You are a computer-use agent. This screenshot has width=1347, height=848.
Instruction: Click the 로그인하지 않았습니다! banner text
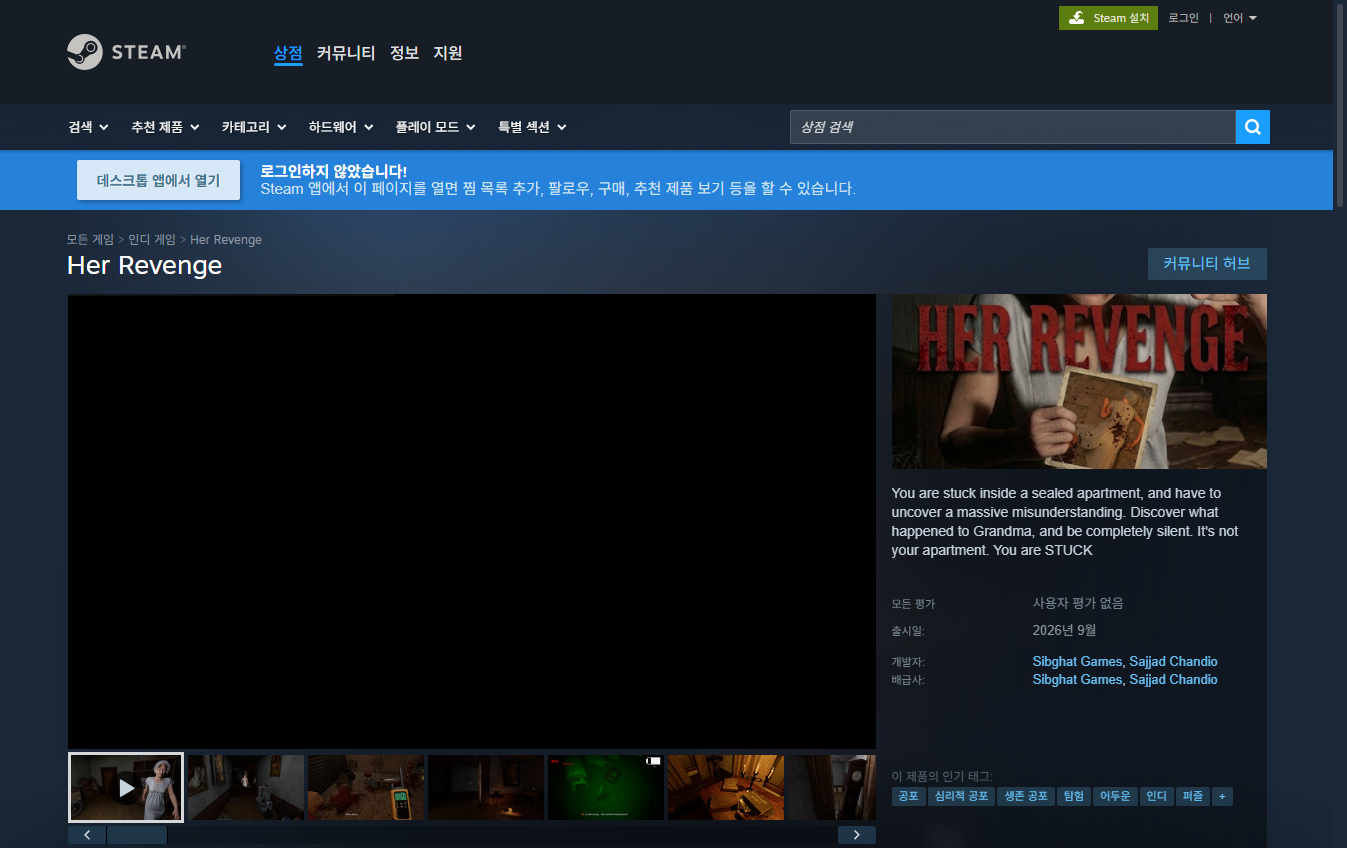(x=333, y=171)
